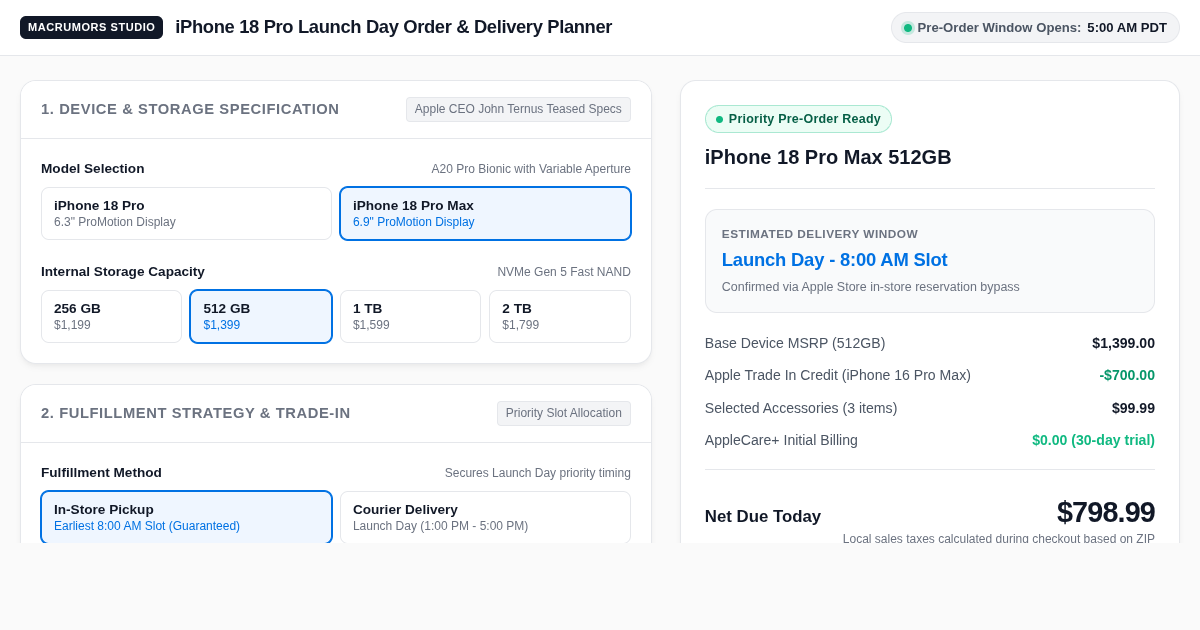Click the Device & Storage Specification section heading
Viewport: 1200px width, 630px height.
(190, 109)
